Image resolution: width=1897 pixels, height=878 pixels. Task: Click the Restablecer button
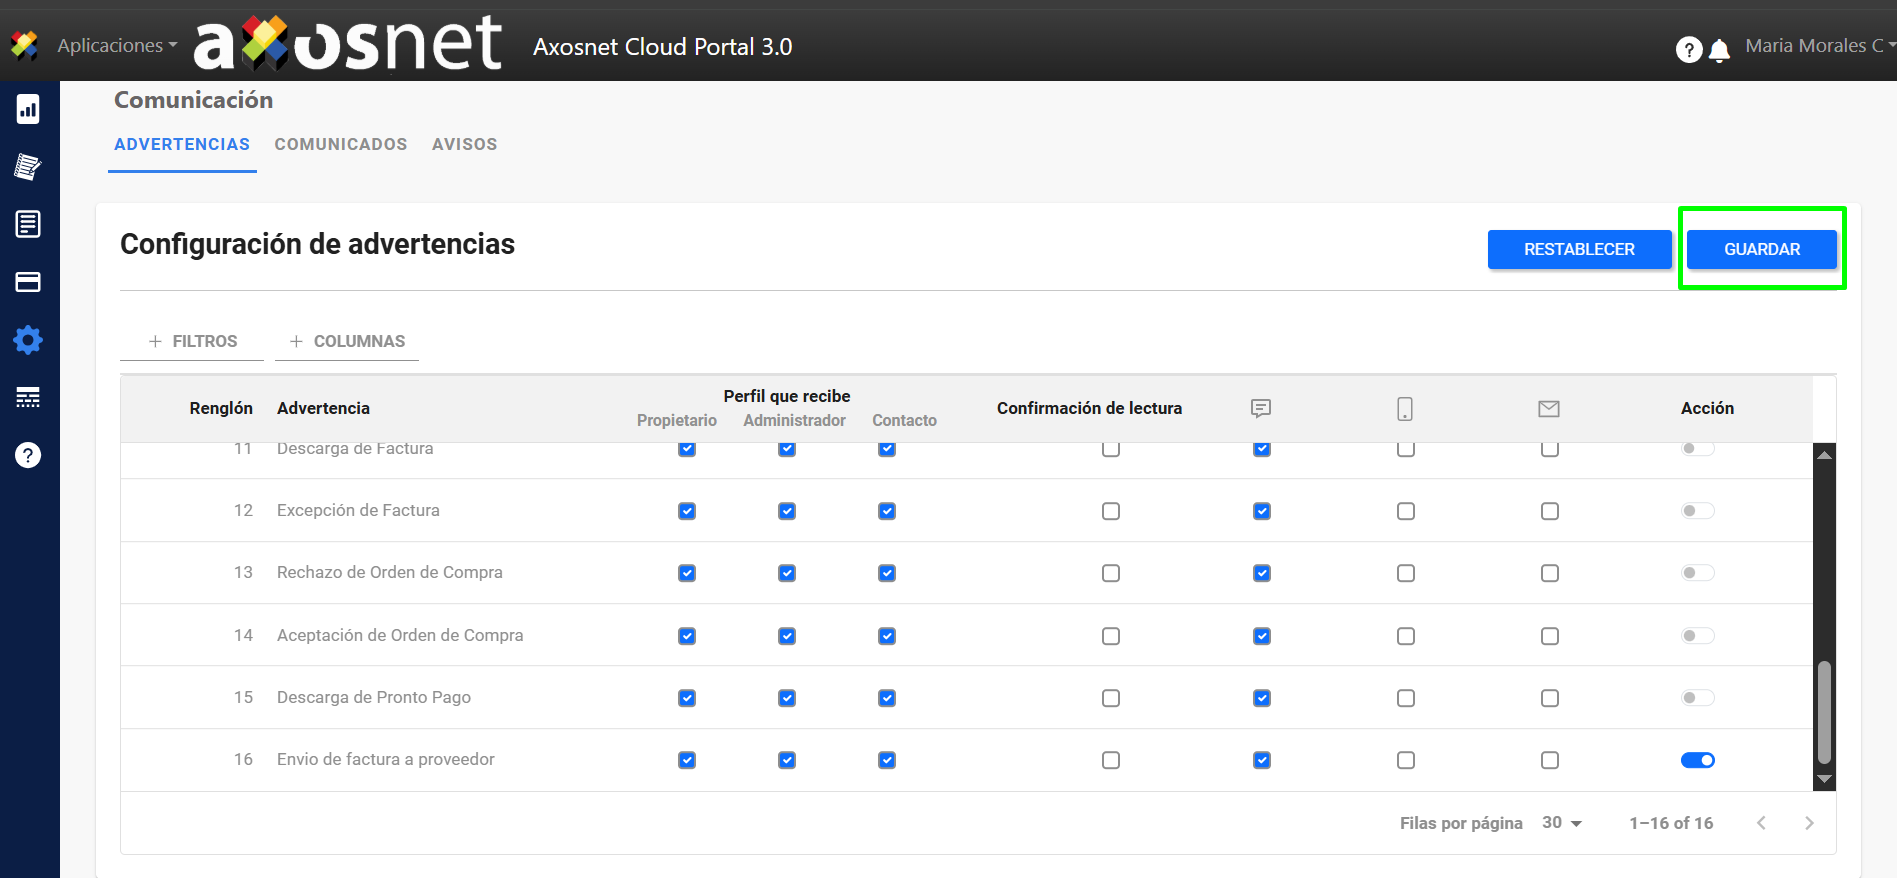pos(1578,249)
